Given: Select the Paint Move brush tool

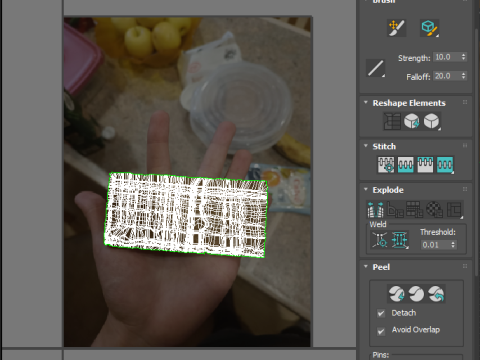Looking at the screenshot, I should tap(397, 28).
